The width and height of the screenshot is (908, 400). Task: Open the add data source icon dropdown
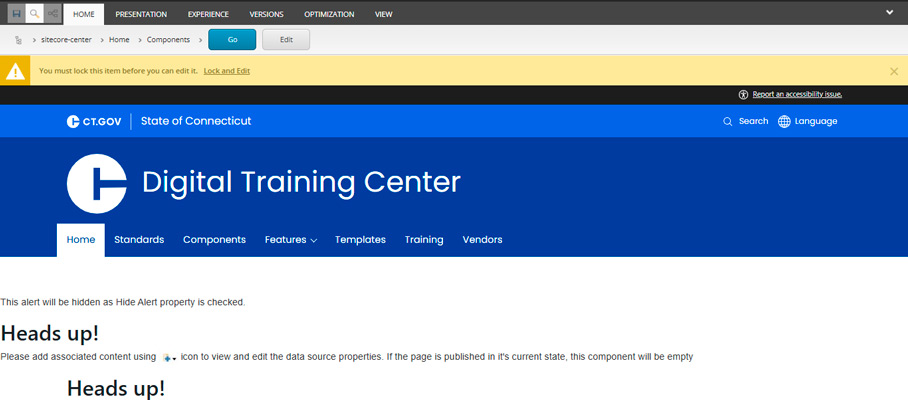pos(168,357)
